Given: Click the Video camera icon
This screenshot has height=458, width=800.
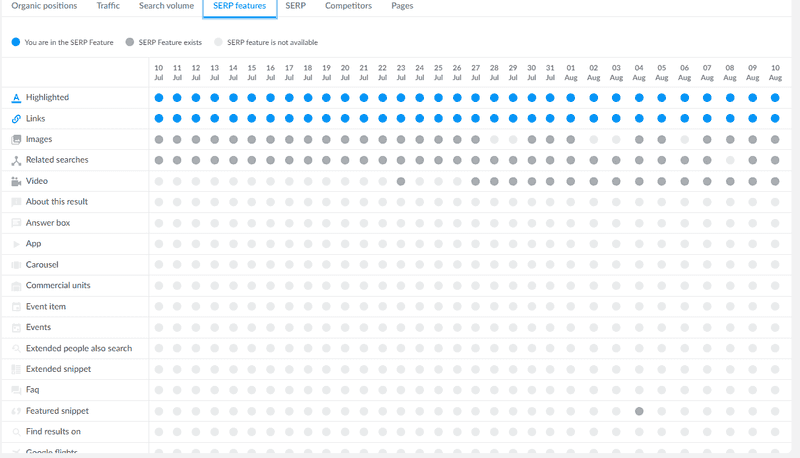Looking at the screenshot, I should coord(16,181).
